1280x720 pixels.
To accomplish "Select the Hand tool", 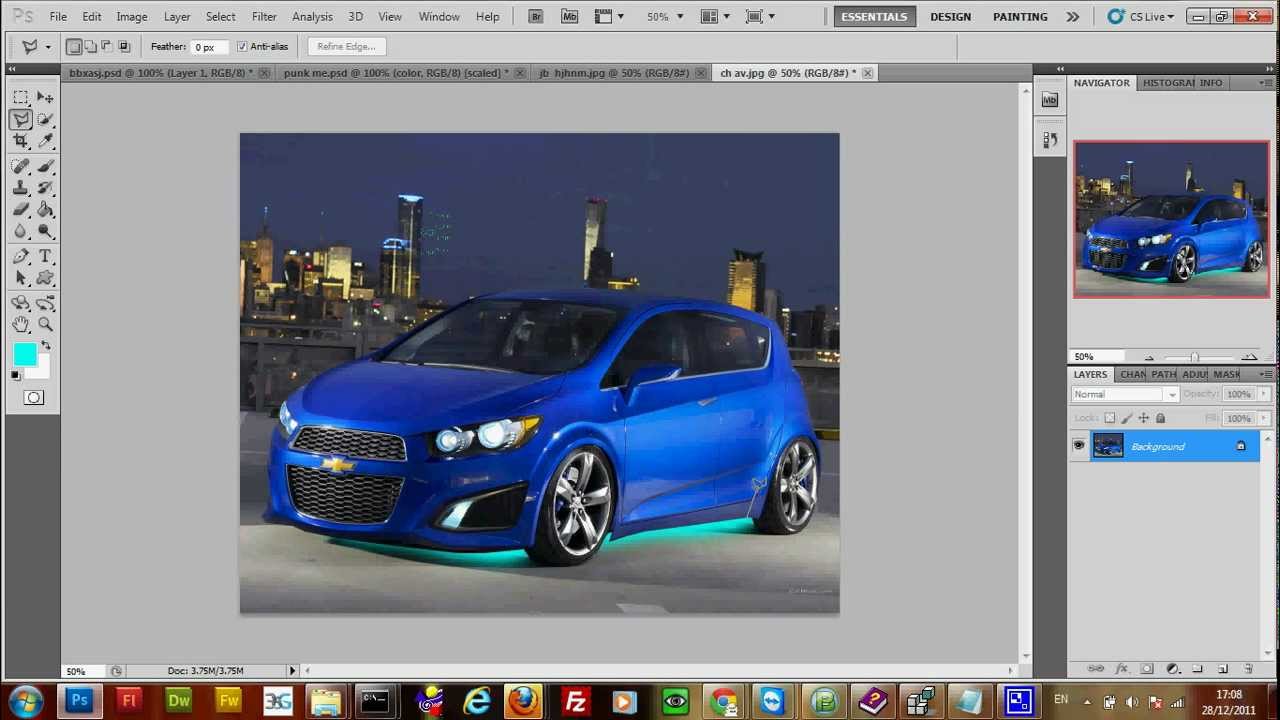I will 21,325.
